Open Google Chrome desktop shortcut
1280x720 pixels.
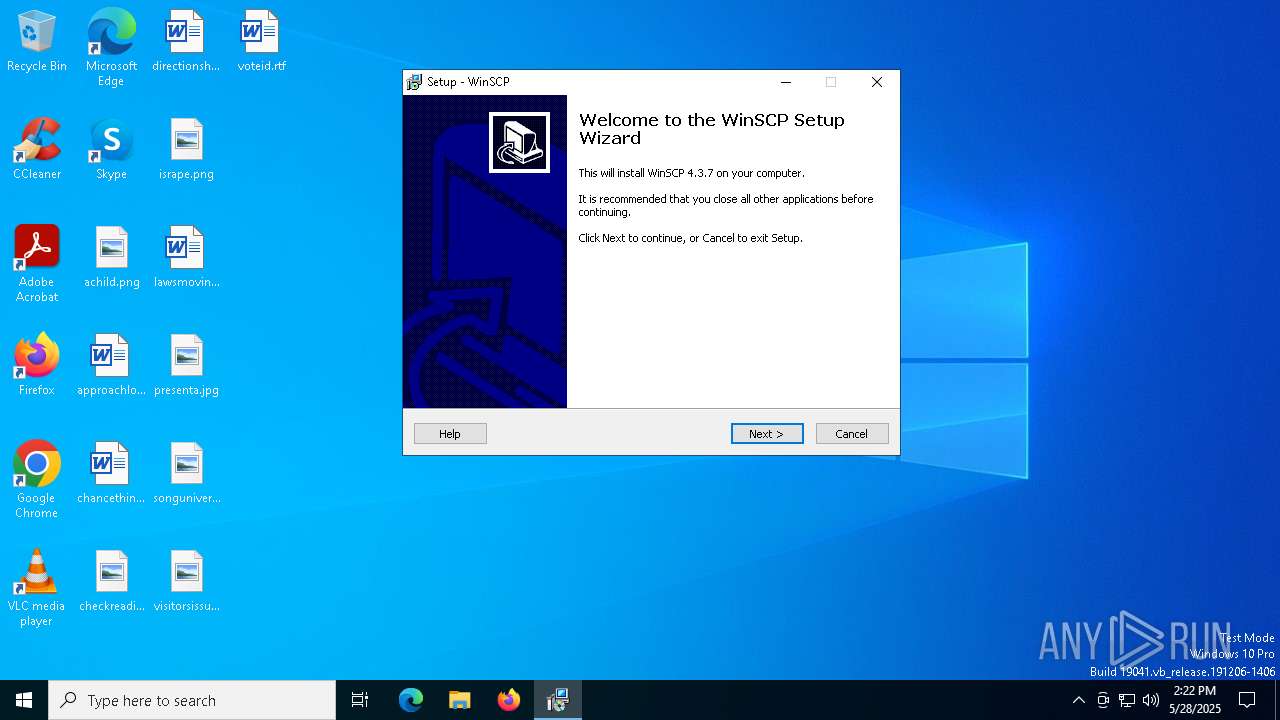(x=37, y=480)
